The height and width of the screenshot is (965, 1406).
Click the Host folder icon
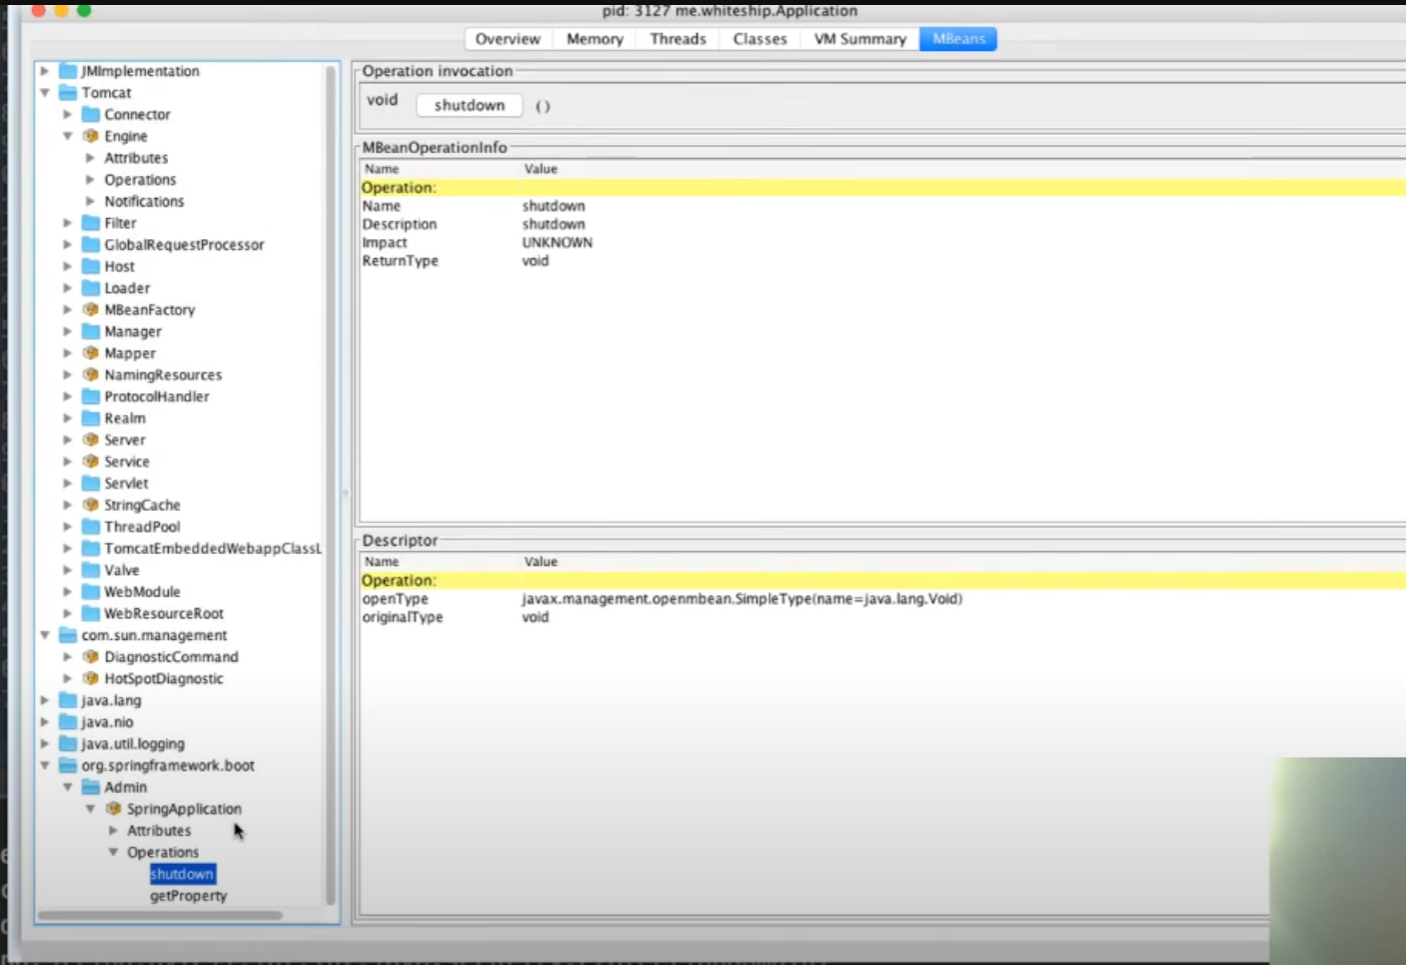coord(91,267)
